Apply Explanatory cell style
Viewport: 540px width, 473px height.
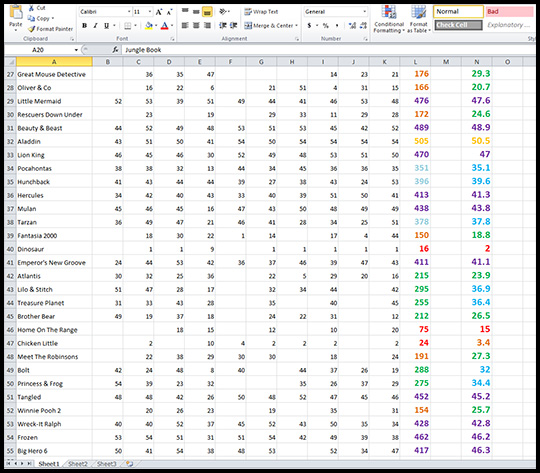(x=510, y=25)
